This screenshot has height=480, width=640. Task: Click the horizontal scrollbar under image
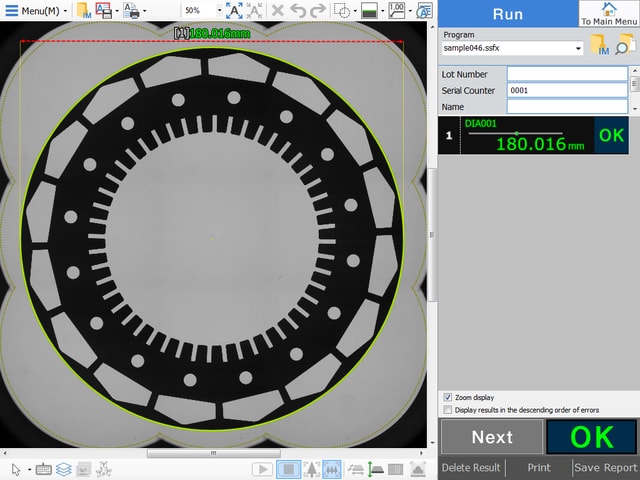213,453
